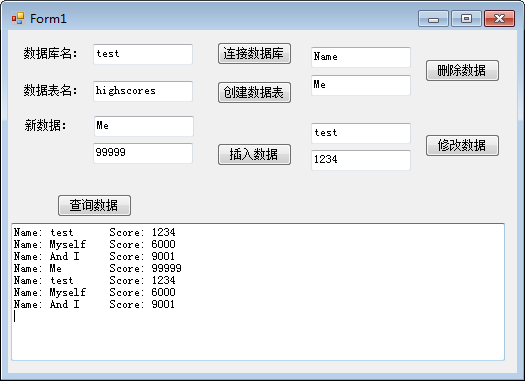Click the first 'Name: test Score: 1234' row

[94, 232]
